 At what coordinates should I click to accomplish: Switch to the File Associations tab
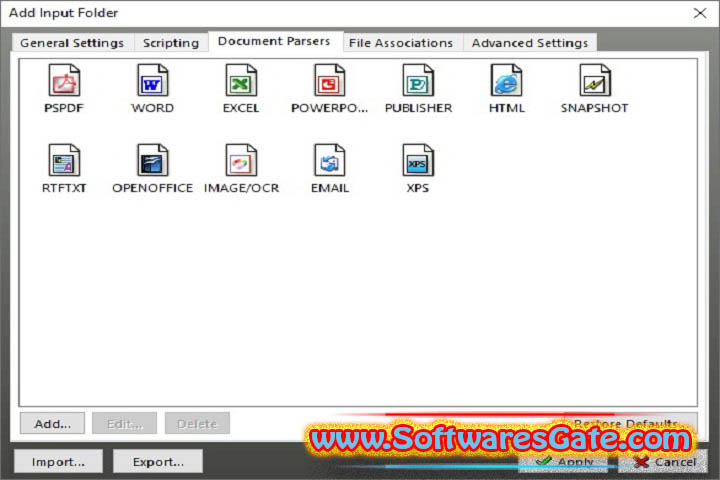(401, 43)
